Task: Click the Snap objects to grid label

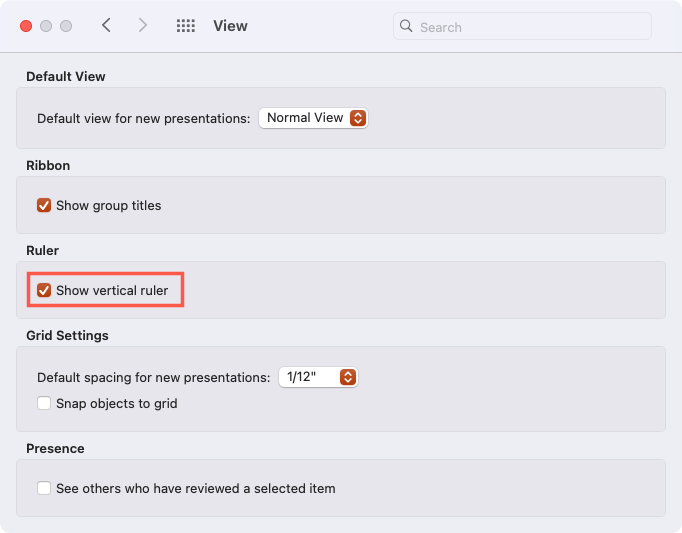Action: pyautogui.click(x=117, y=403)
